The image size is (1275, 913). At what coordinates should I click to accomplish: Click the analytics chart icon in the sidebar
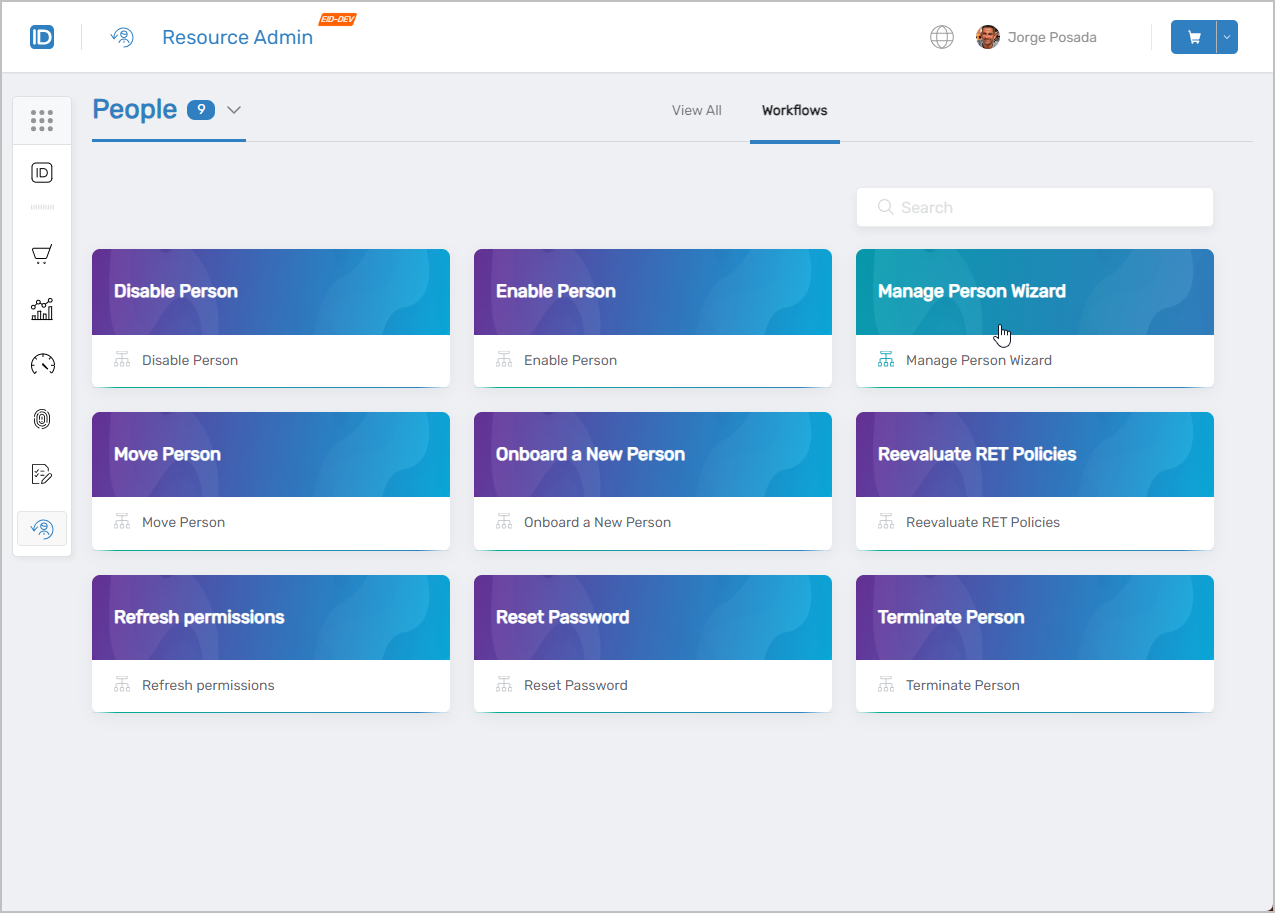tap(41, 309)
